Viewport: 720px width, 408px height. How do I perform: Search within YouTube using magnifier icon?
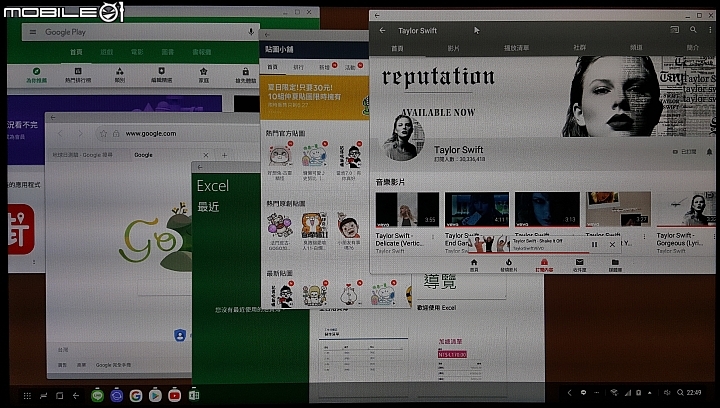coord(693,30)
